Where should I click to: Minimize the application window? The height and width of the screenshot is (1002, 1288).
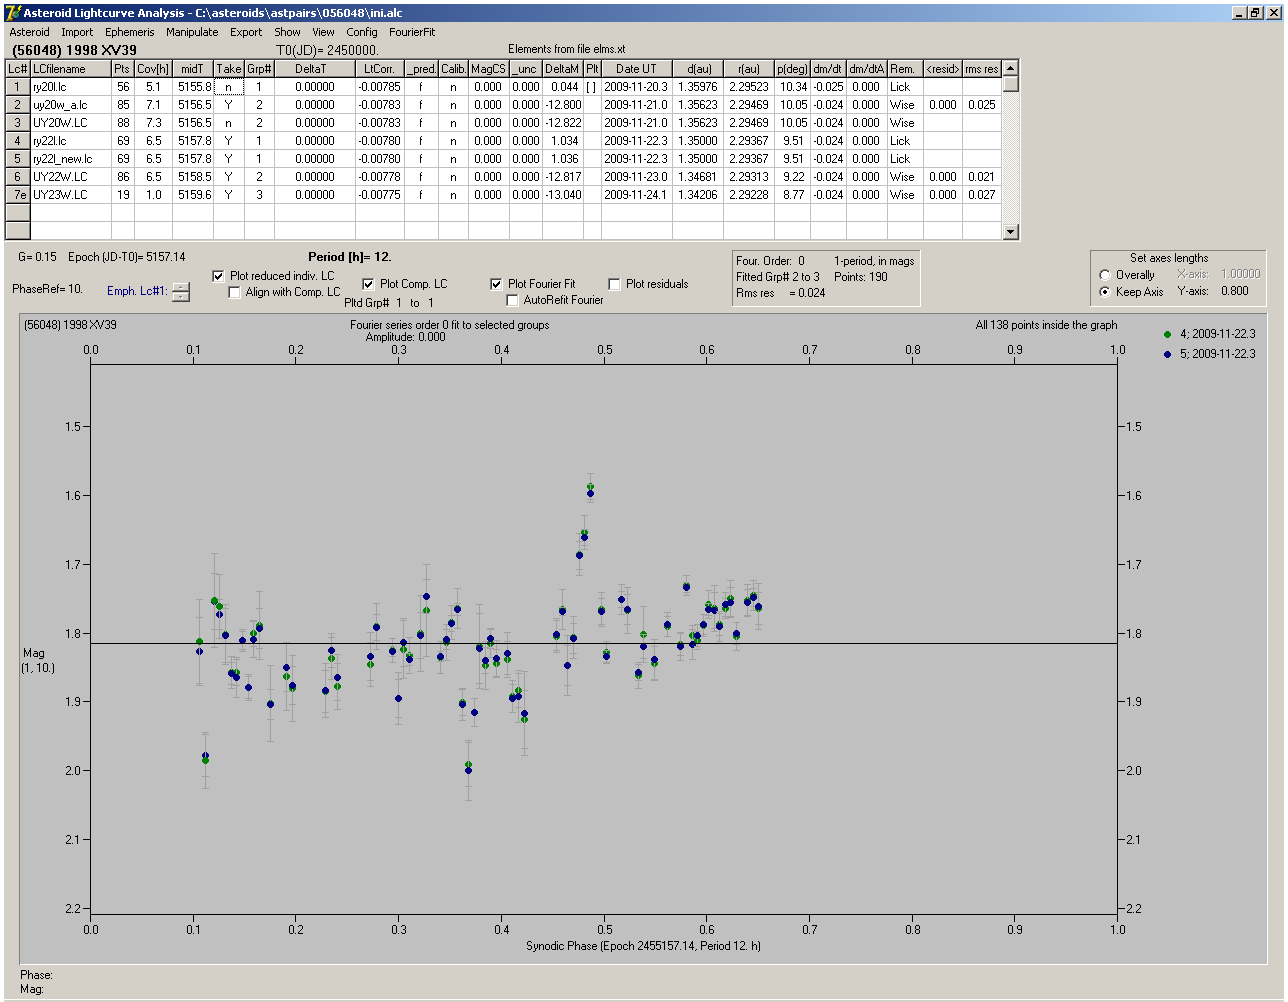tap(1238, 13)
